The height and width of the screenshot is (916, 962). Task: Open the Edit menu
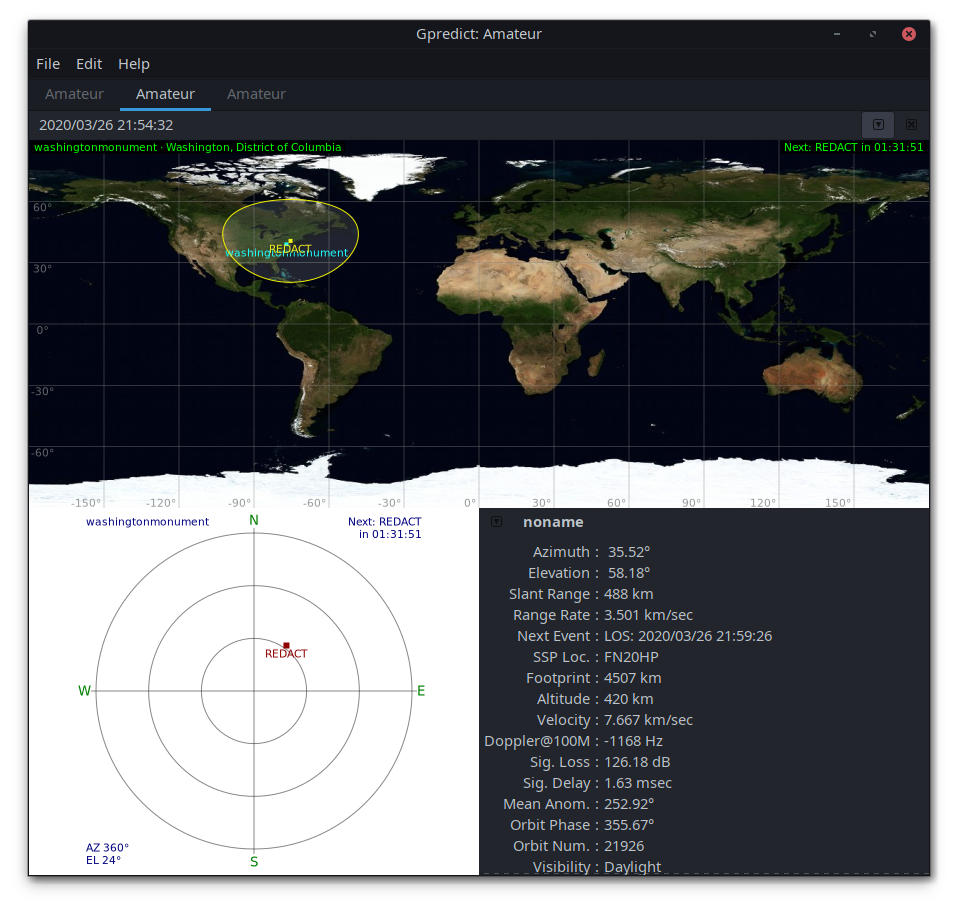click(x=89, y=64)
